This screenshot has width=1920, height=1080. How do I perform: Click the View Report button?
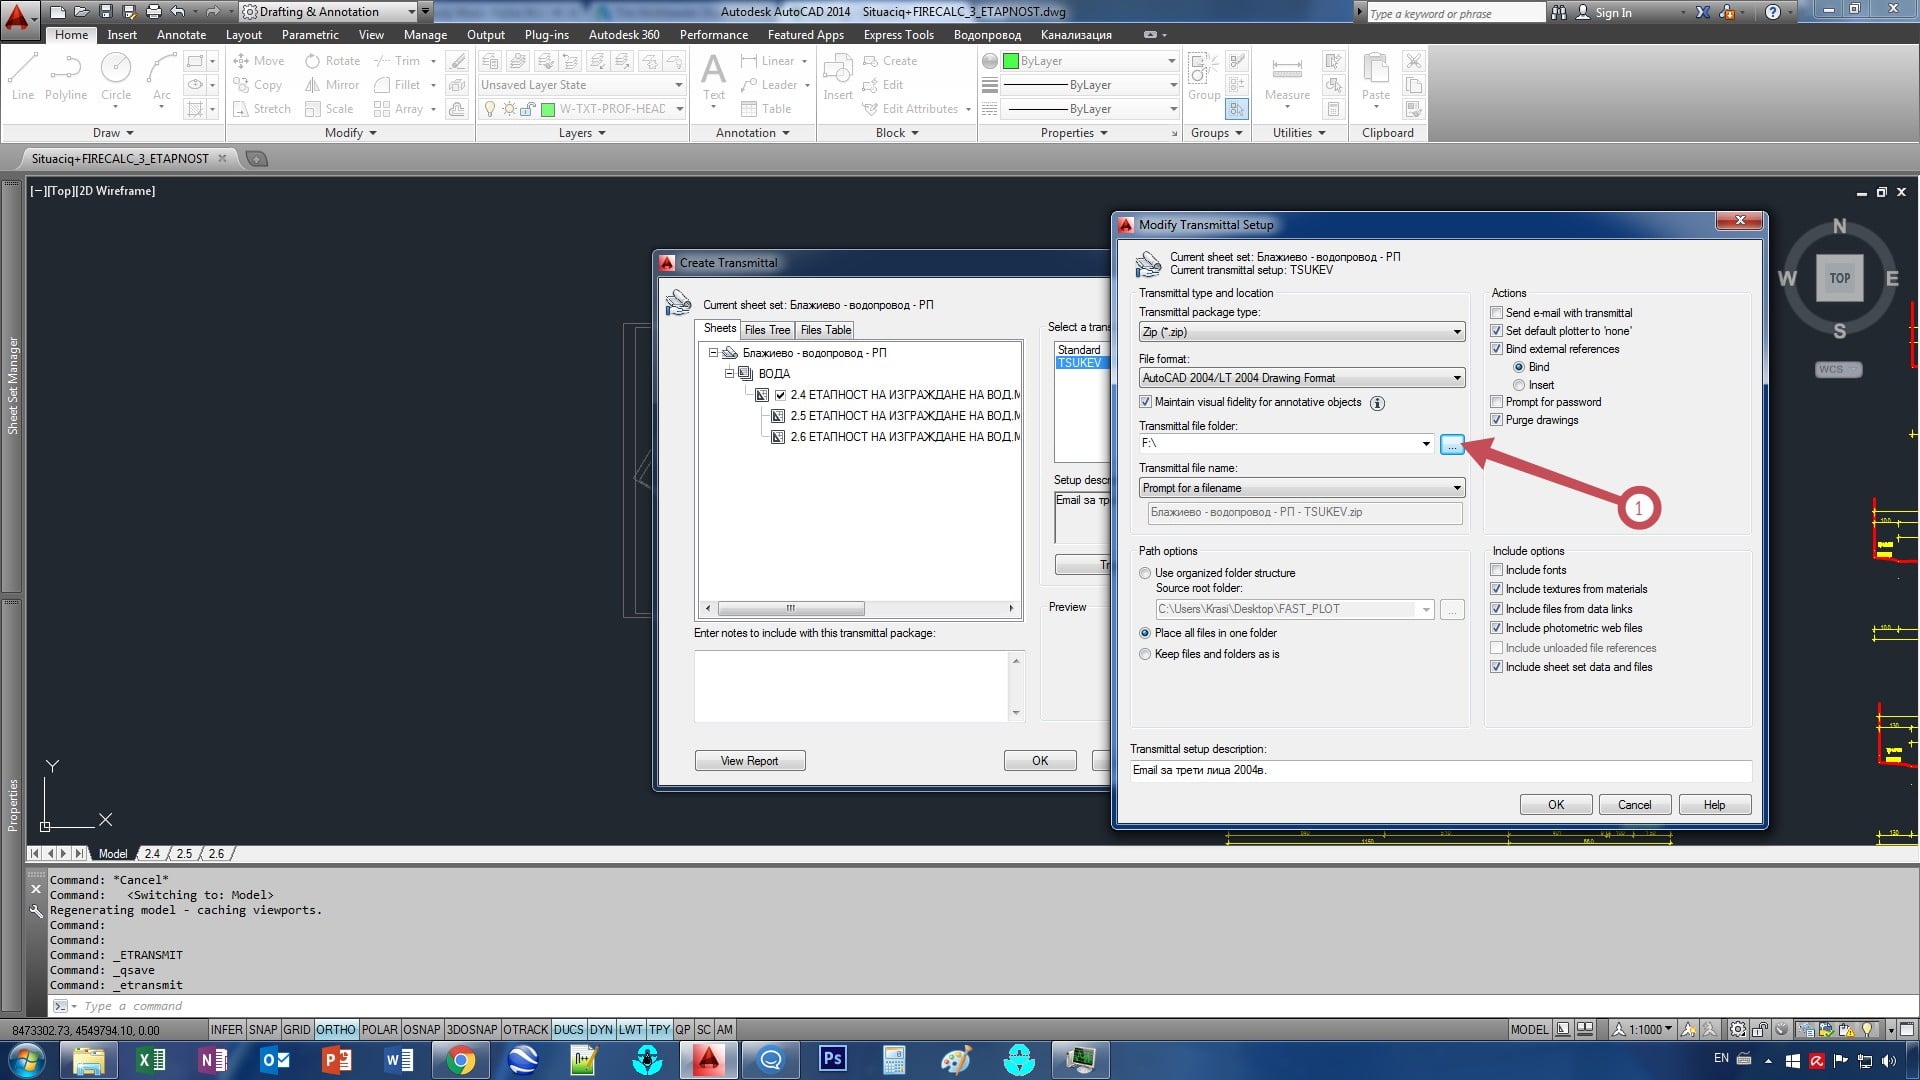point(749,761)
